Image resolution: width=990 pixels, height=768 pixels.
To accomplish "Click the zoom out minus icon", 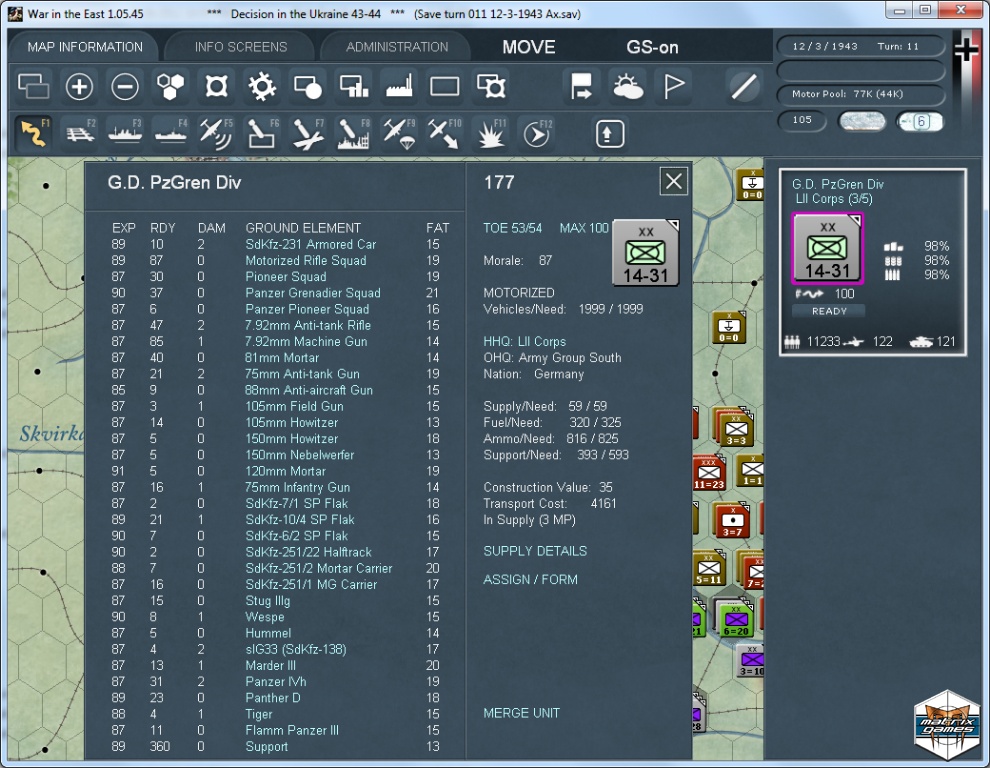I will pos(125,87).
